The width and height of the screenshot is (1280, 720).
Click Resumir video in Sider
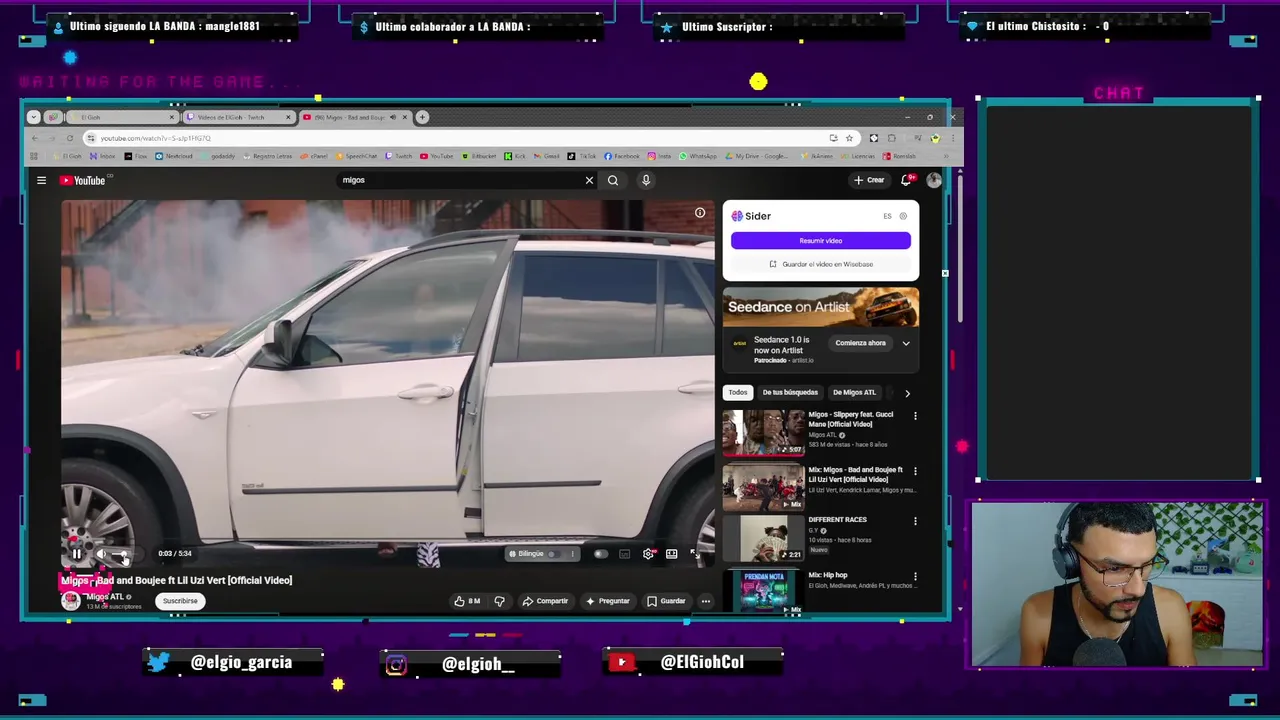click(x=820, y=241)
